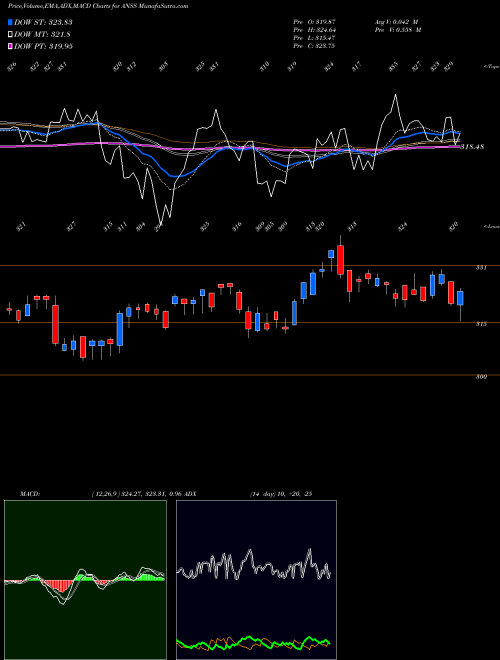Open the green MACD histogram panel
Screen dimensions: 500x660
(85, 580)
